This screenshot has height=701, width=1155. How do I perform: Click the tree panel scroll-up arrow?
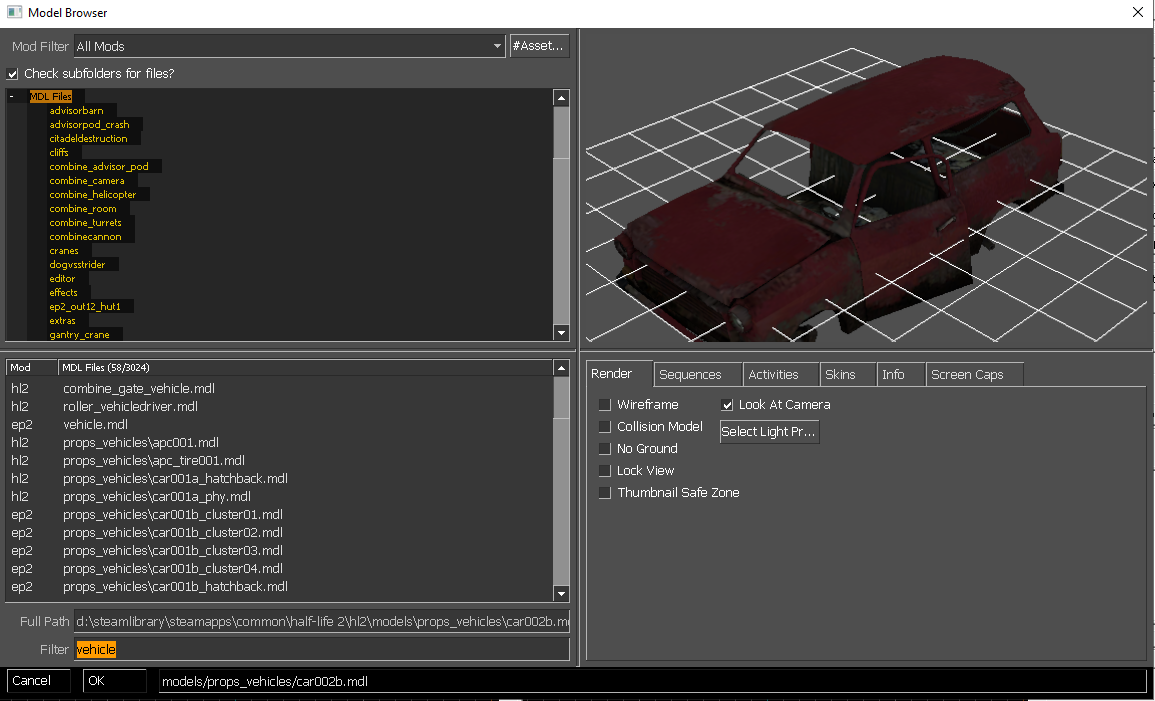(561, 98)
